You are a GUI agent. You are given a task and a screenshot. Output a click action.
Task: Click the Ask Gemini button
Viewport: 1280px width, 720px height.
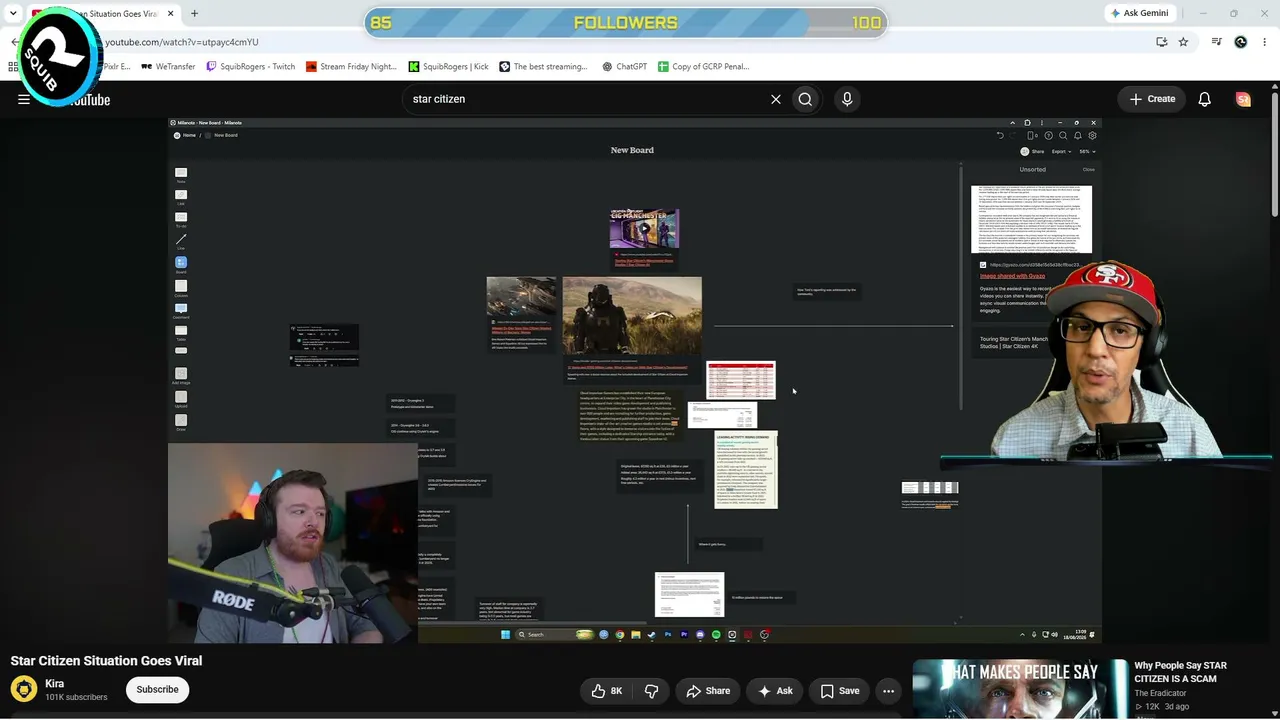1139,13
